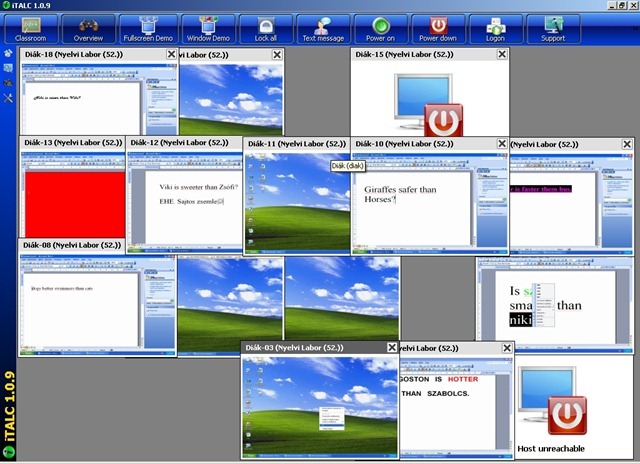Open the Diák-15 powered-off client thumbnail
This screenshot has height=464, width=640.
point(430,100)
